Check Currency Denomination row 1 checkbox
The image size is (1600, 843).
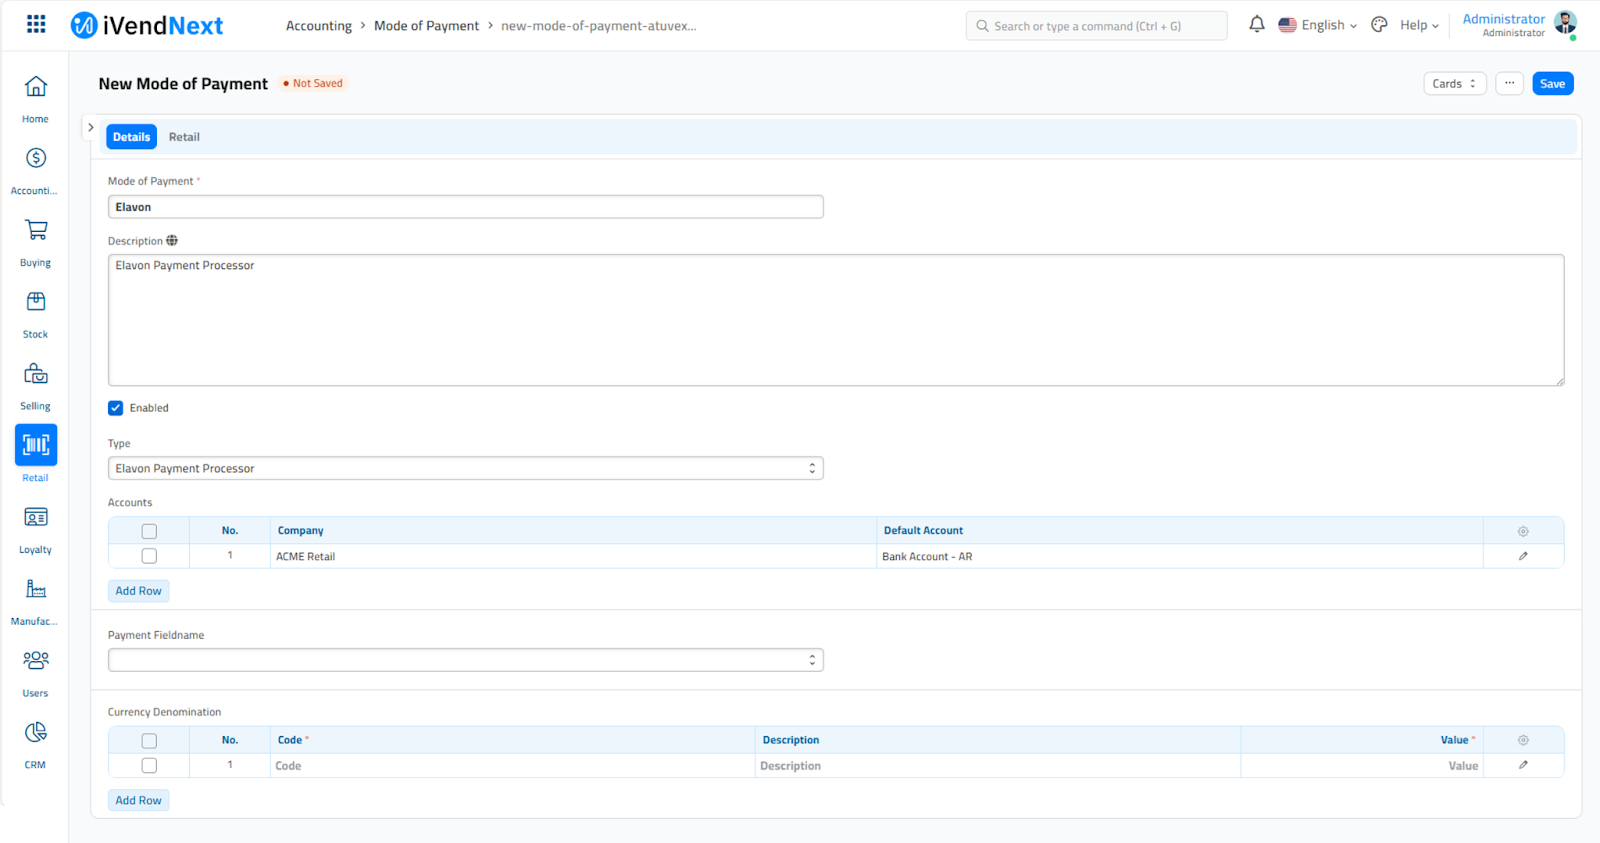(x=149, y=765)
